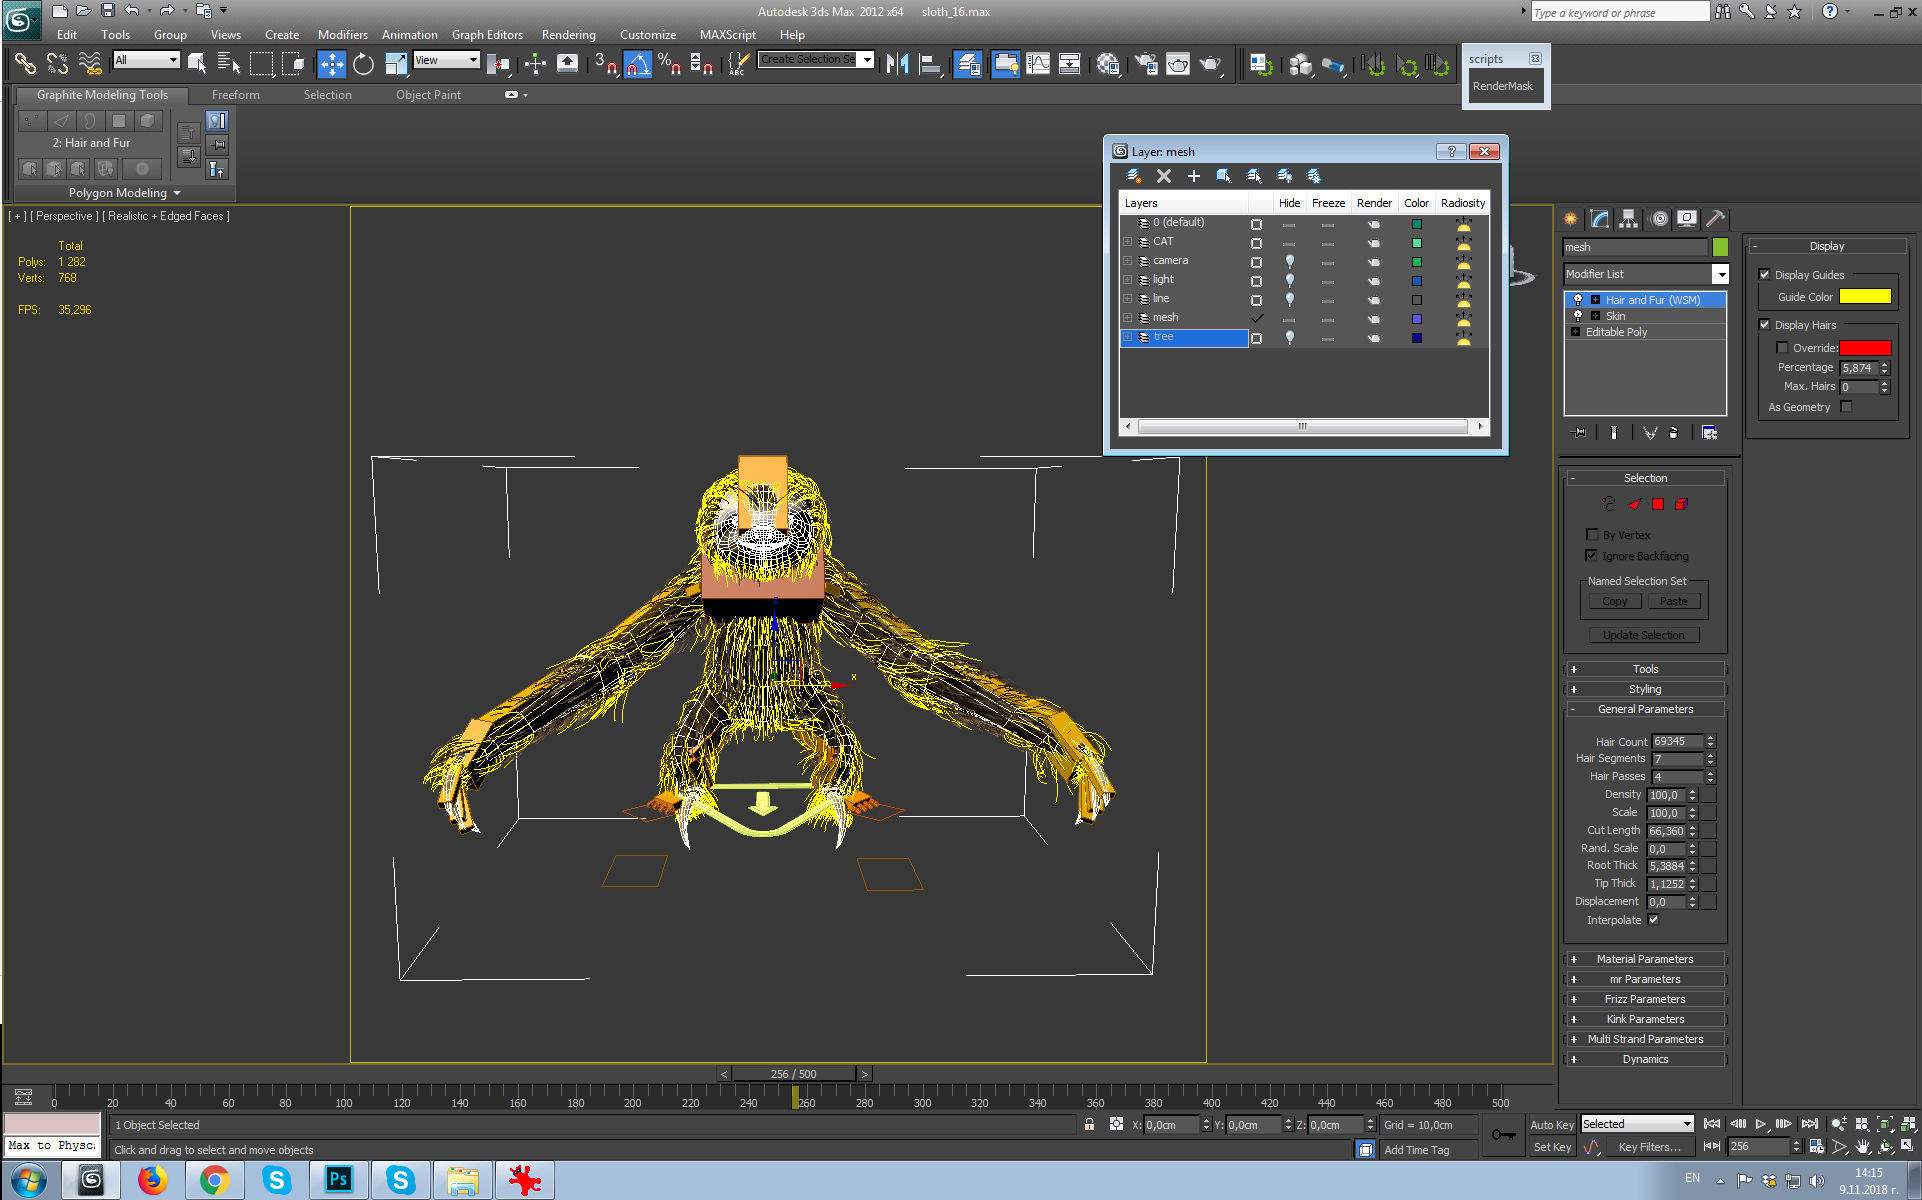Open Photoshop from the taskbar
The image size is (1922, 1200).
point(339,1180)
